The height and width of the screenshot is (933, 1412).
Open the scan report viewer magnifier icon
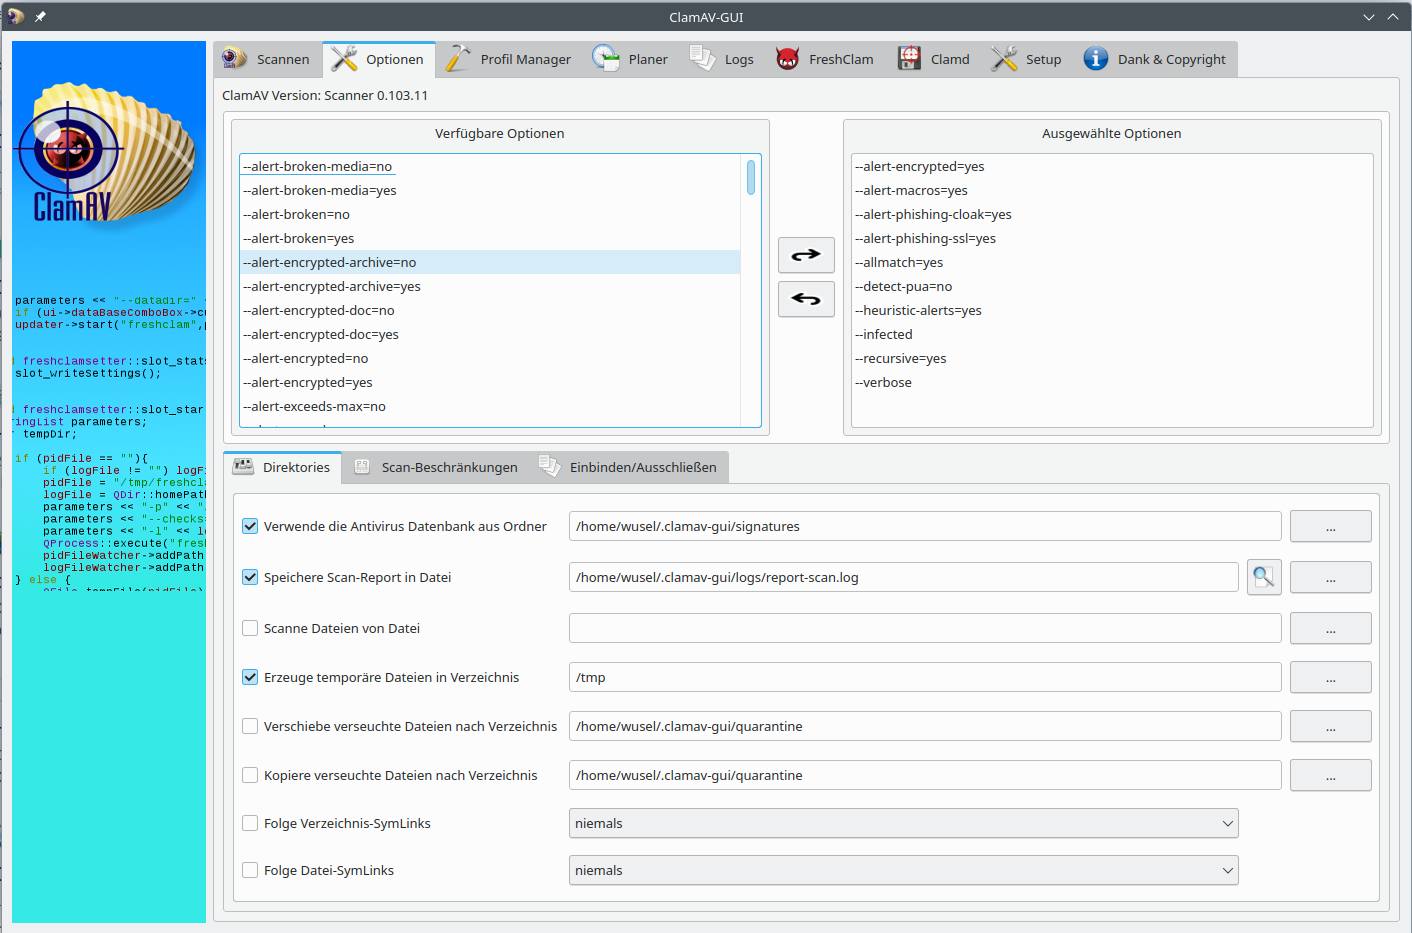pos(1263,577)
